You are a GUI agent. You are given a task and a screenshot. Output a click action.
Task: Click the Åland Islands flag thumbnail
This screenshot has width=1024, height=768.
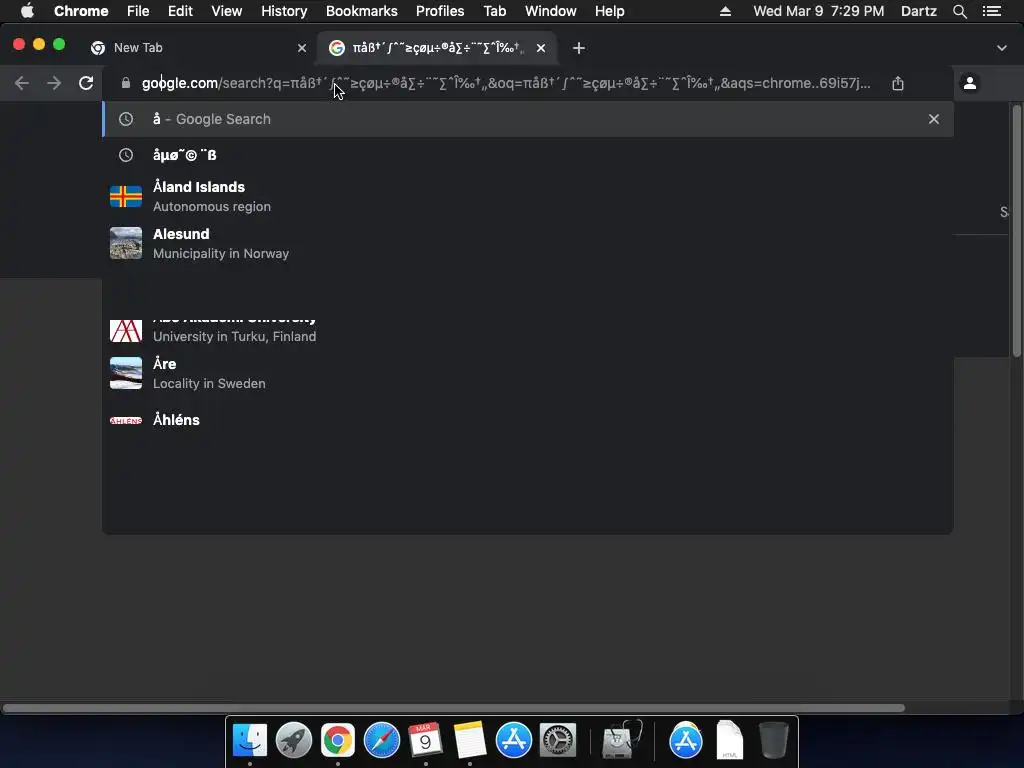click(x=126, y=196)
